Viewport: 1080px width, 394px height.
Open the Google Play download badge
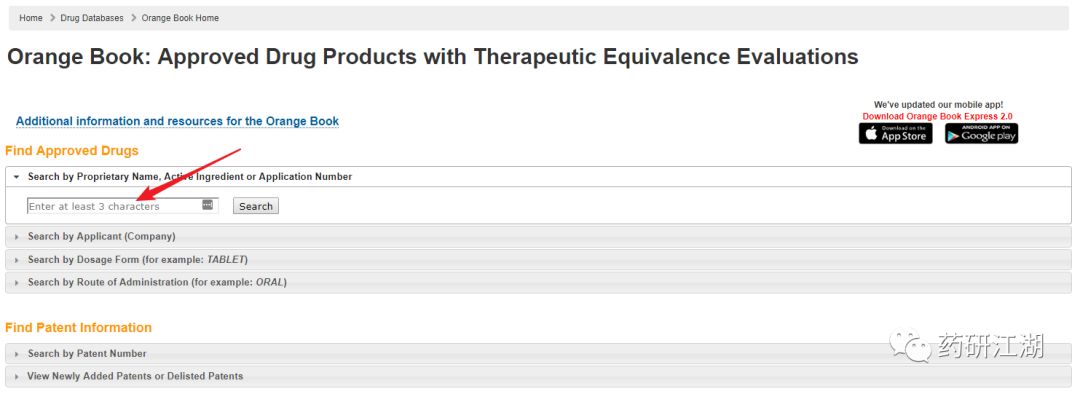tap(981, 134)
